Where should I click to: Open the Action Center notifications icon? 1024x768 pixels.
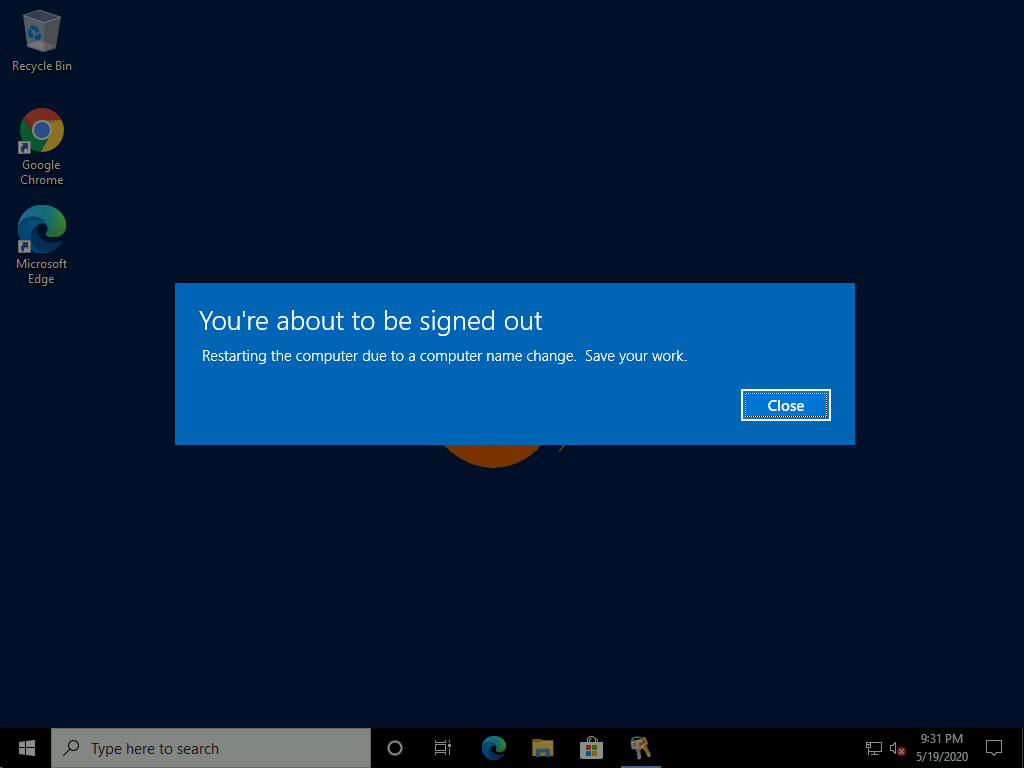pos(994,748)
